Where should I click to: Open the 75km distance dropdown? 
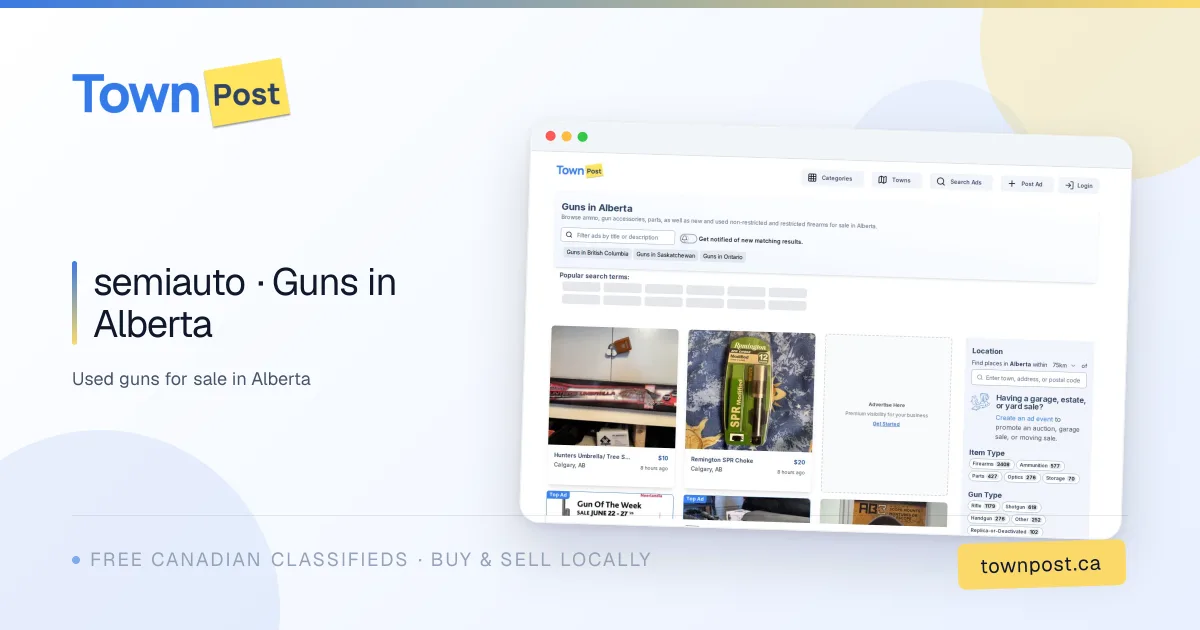1063,366
